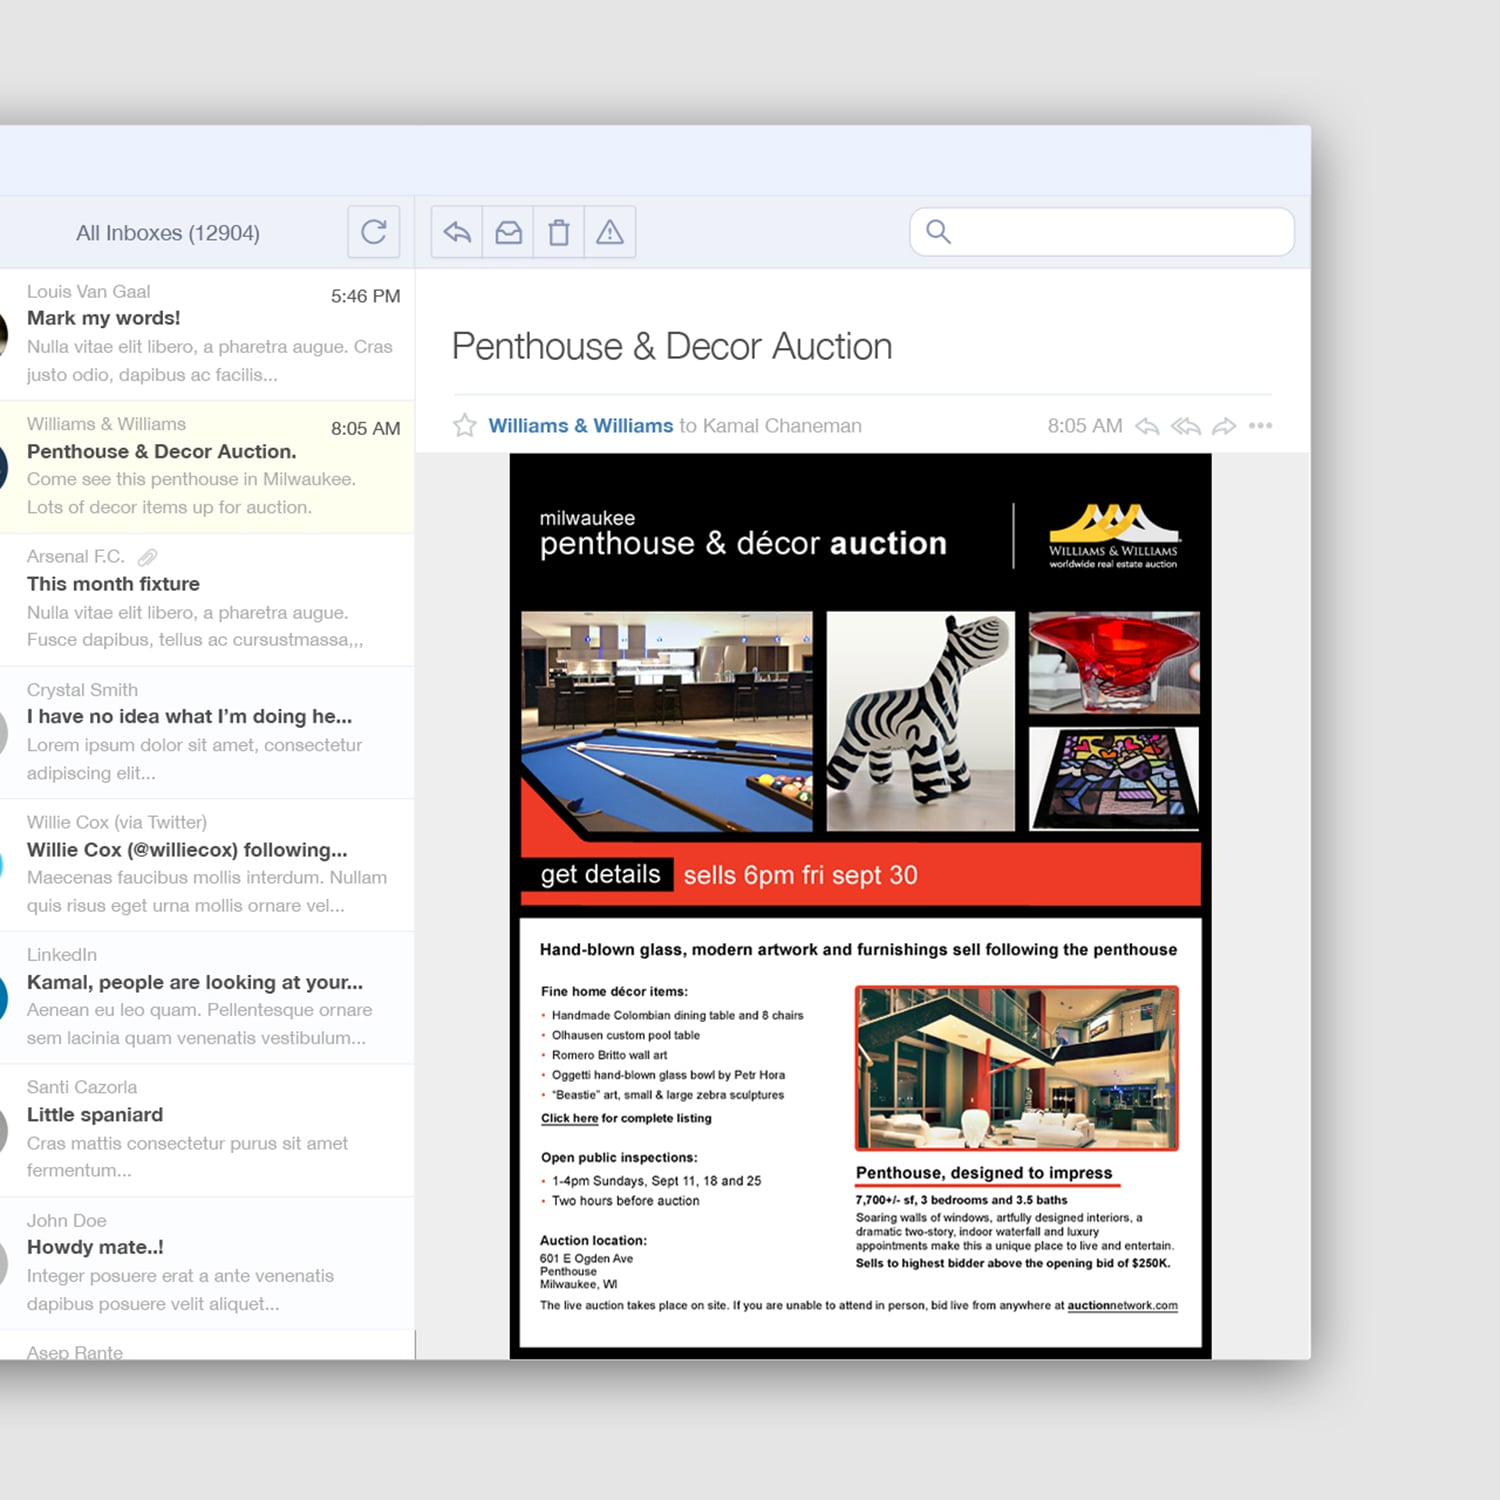Click the refresh inbox icon
The image size is (1500, 1500).
pyautogui.click(x=374, y=232)
